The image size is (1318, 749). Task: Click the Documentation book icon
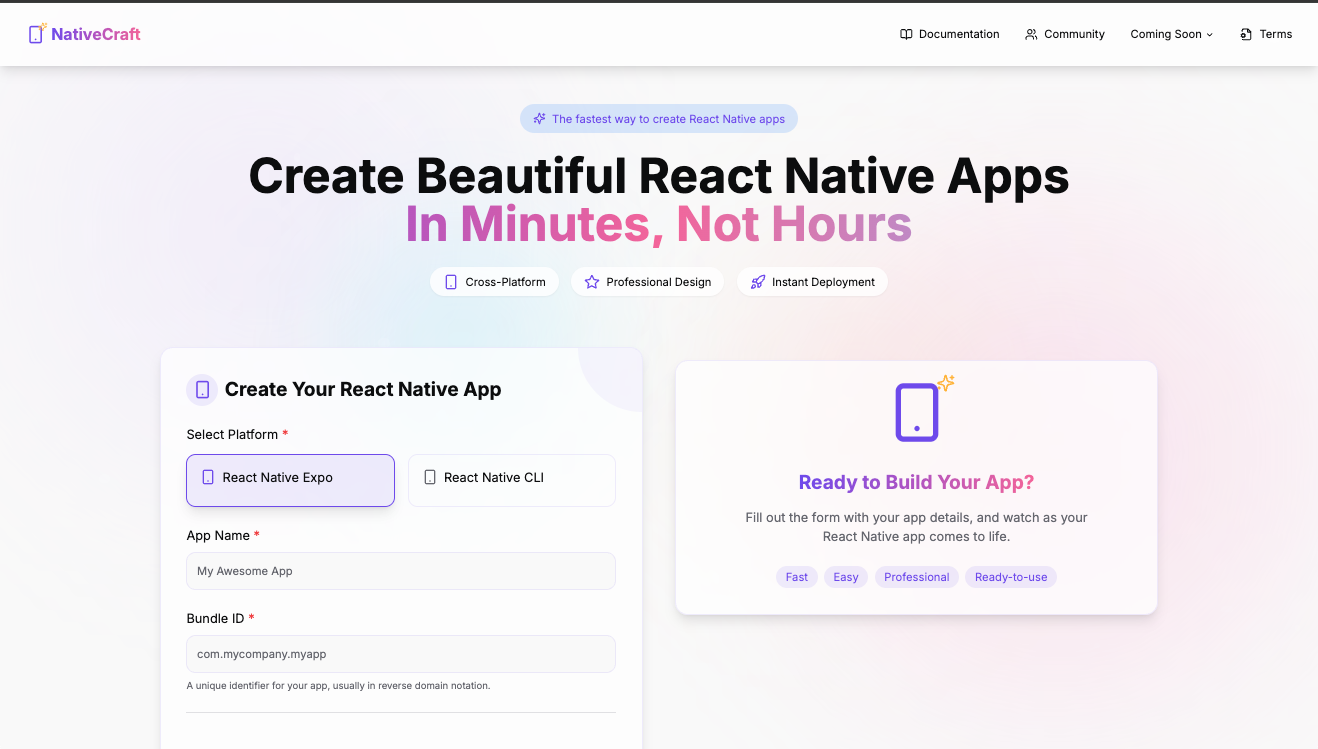[906, 34]
